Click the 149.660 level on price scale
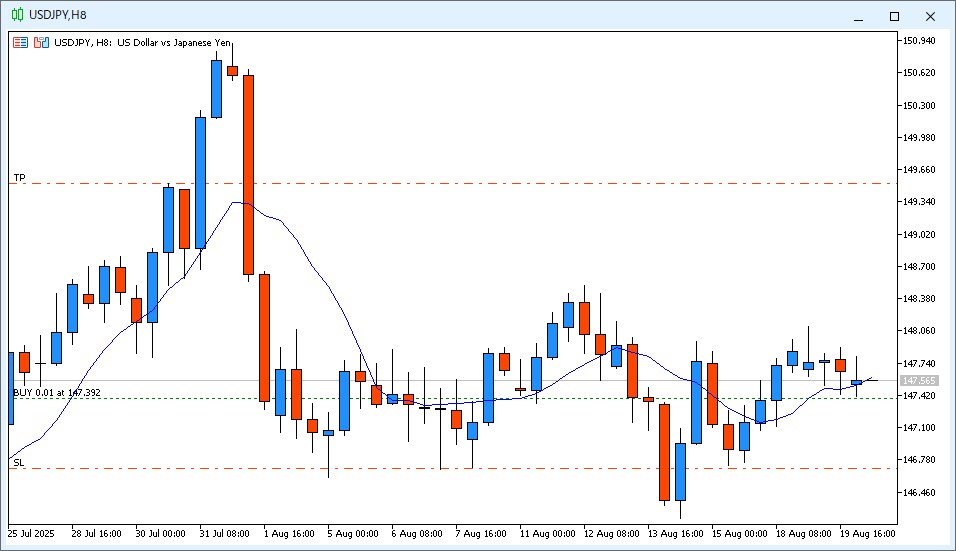956x551 pixels. click(x=919, y=170)
